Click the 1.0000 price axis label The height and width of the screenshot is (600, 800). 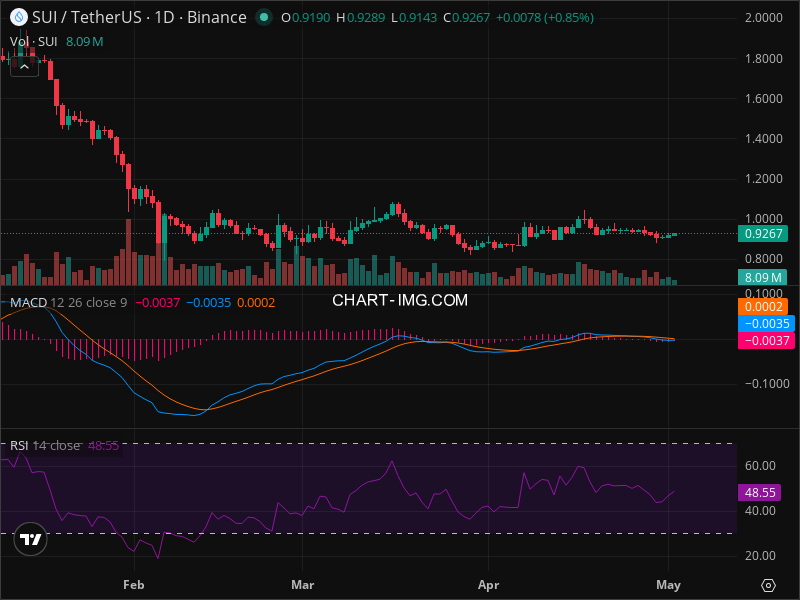(x=763, y=219)
